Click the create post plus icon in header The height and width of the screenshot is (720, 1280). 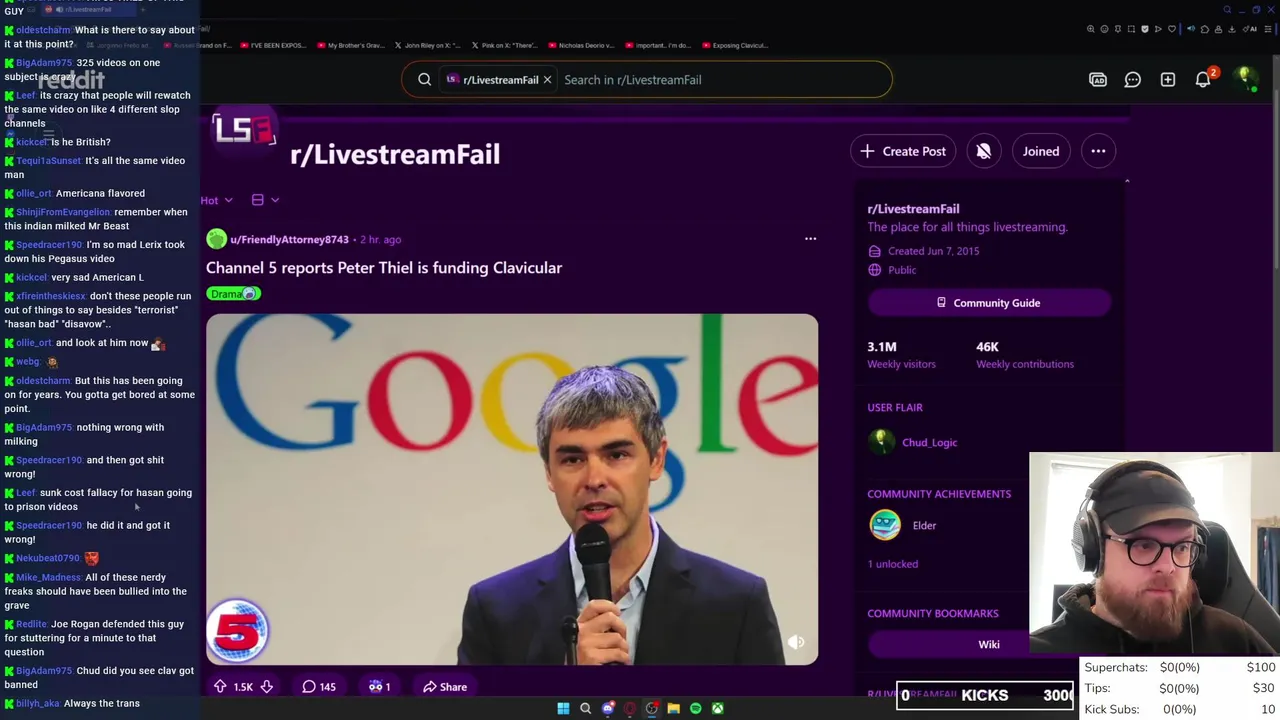coord(1167,79)
